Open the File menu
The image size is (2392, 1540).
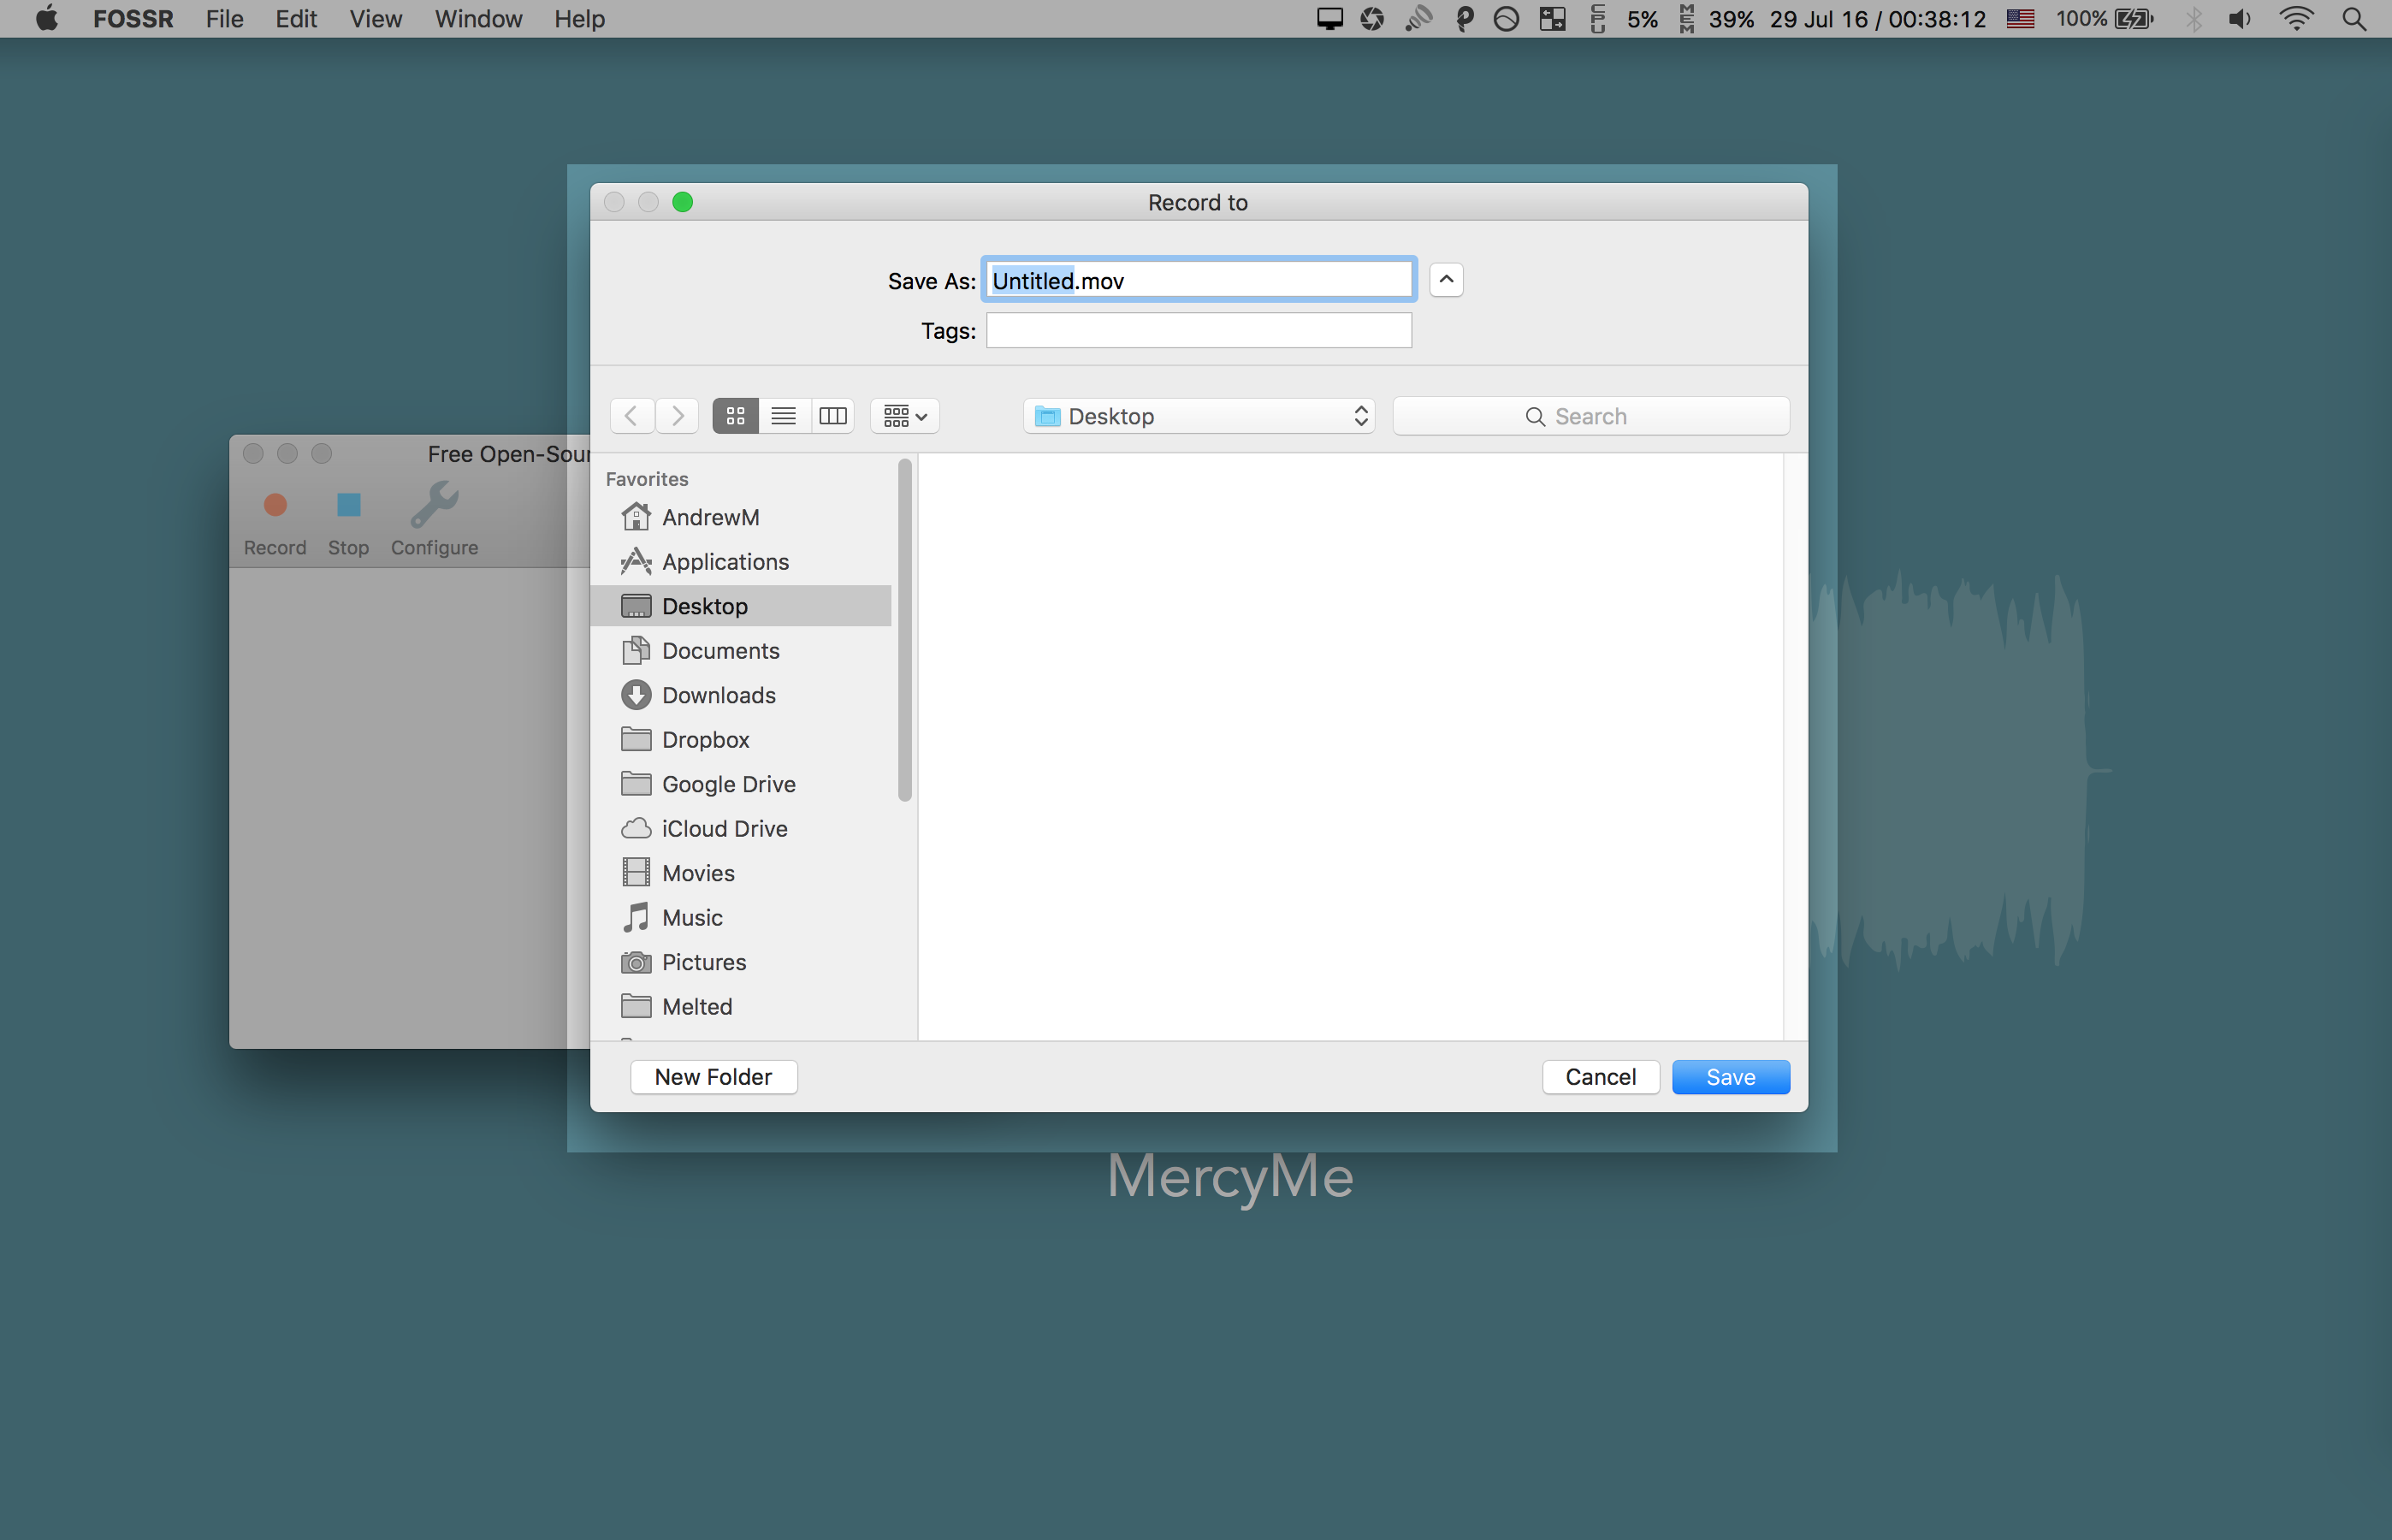coord(224,19)
